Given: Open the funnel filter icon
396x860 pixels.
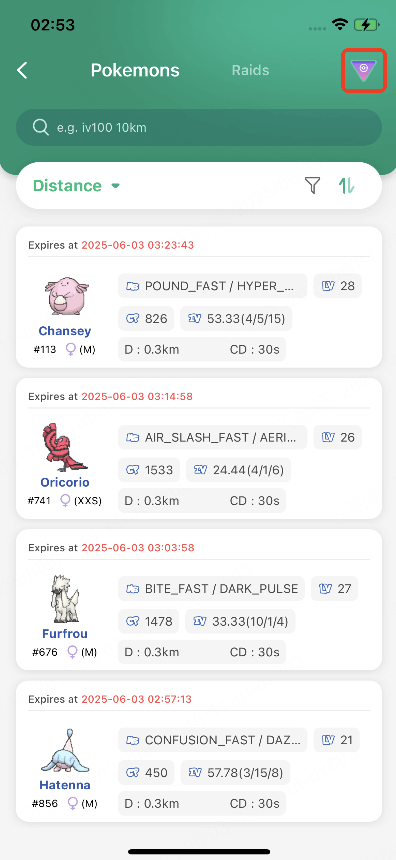Looking at the screenshot, I should pos(313,185).
